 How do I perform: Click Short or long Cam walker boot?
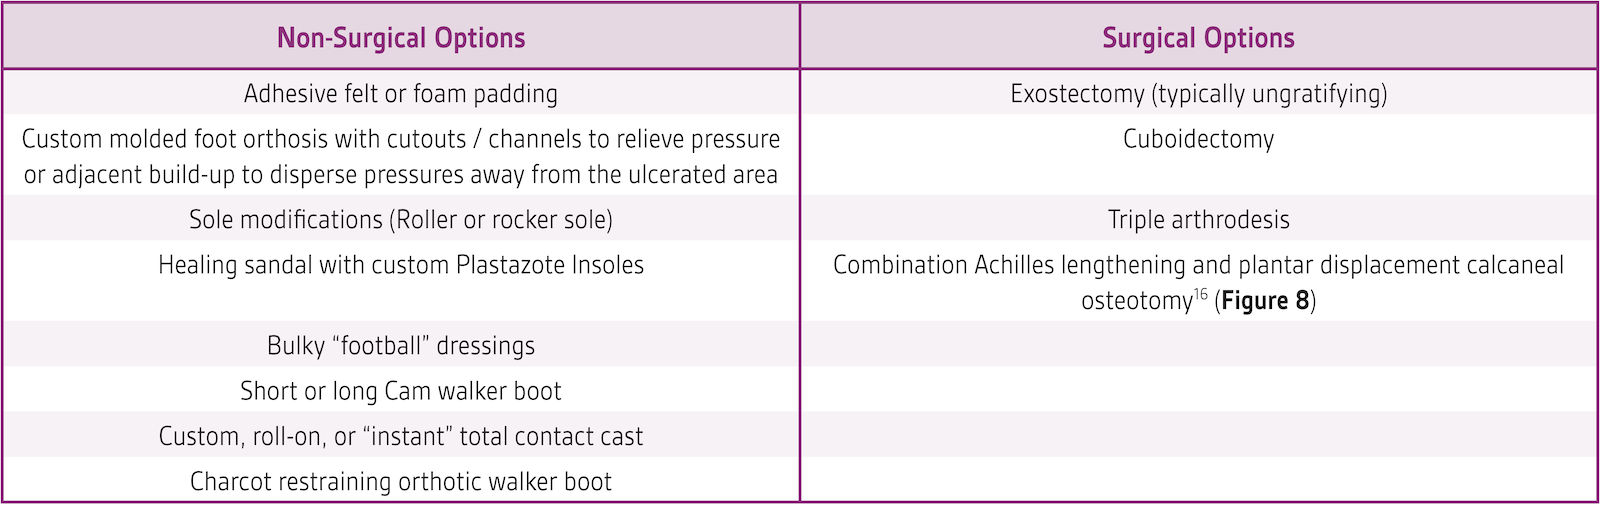401,391
